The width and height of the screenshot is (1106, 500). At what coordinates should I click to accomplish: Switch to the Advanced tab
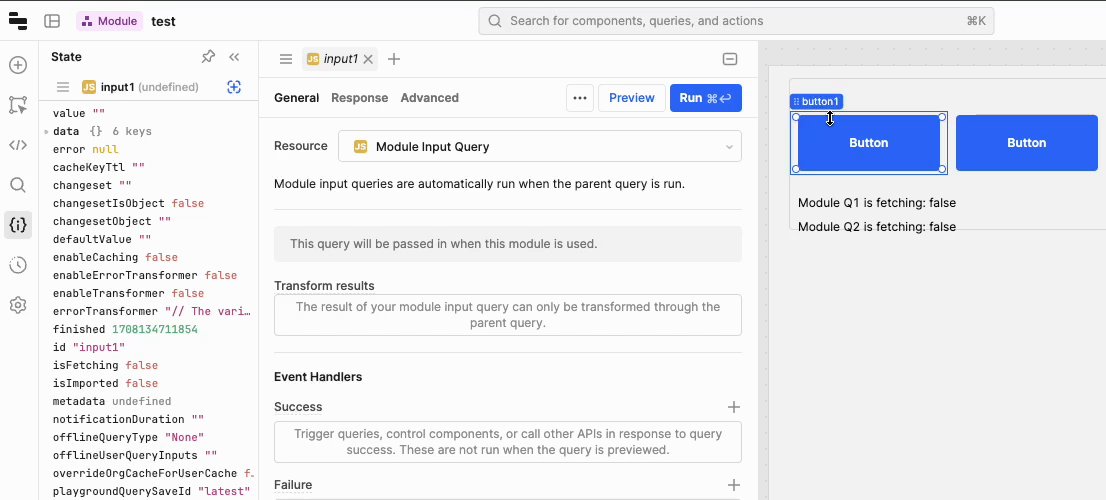click(429, 98)
